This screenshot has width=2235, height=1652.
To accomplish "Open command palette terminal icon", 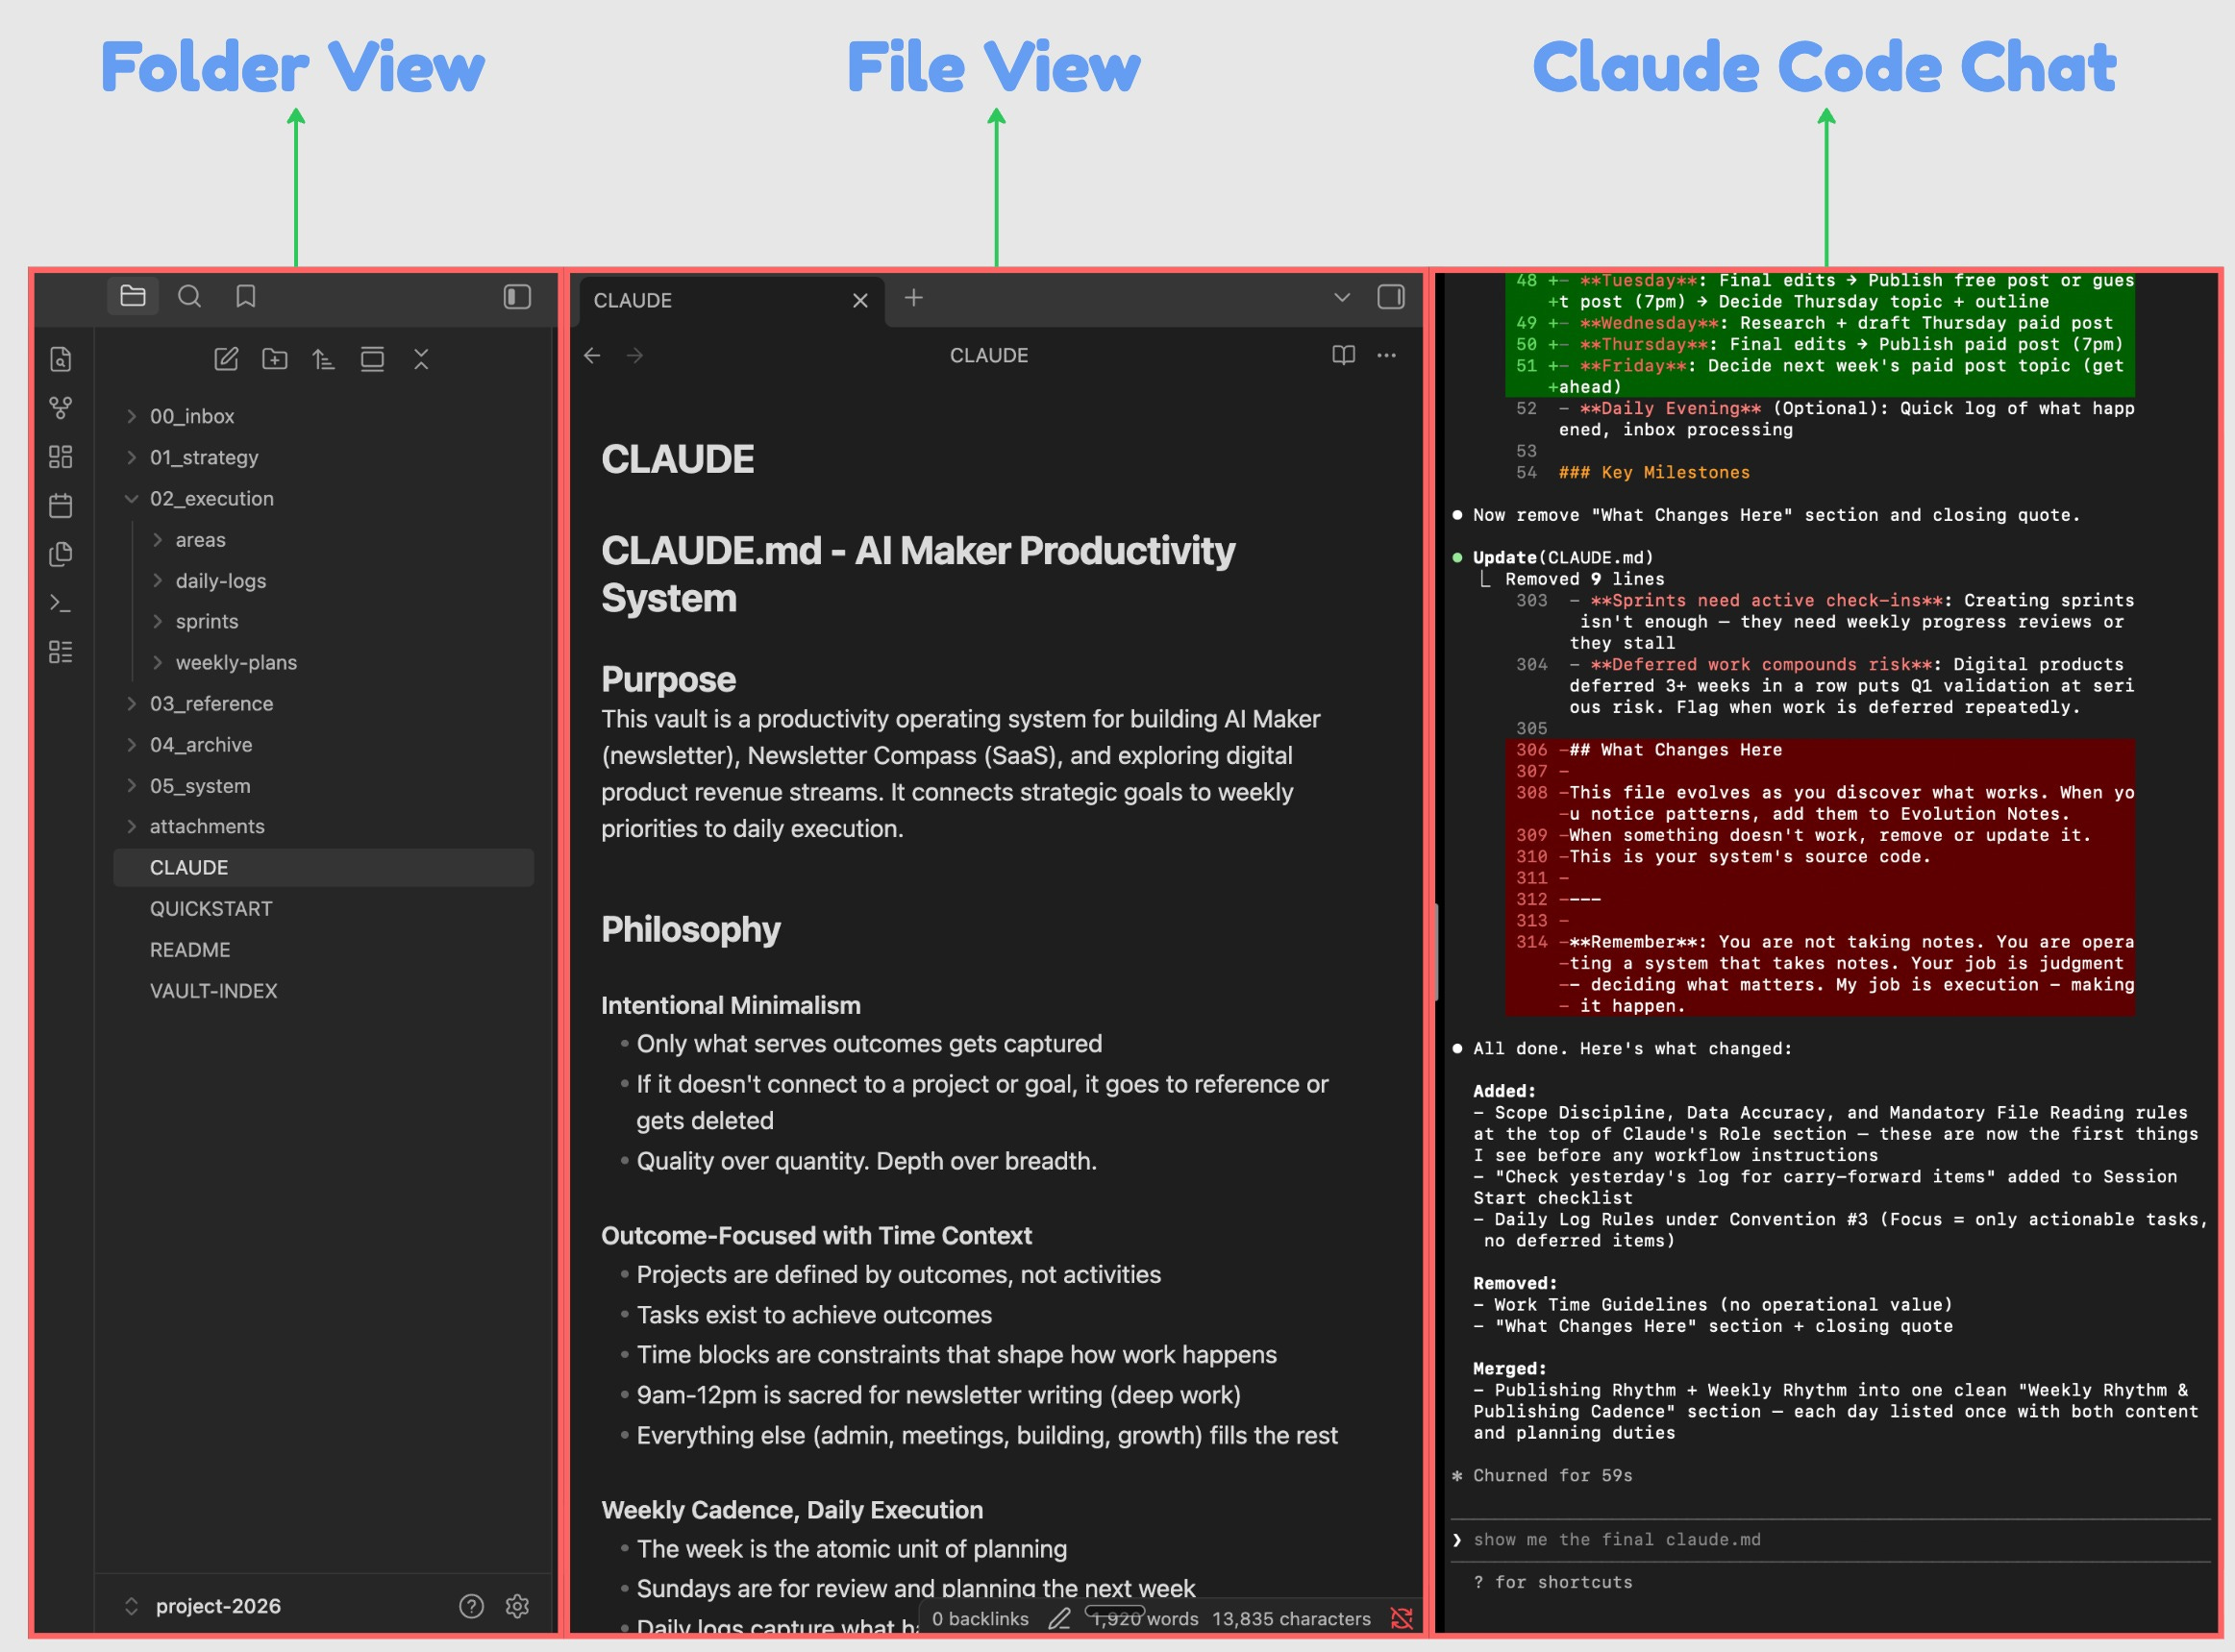I will point(61,603).
